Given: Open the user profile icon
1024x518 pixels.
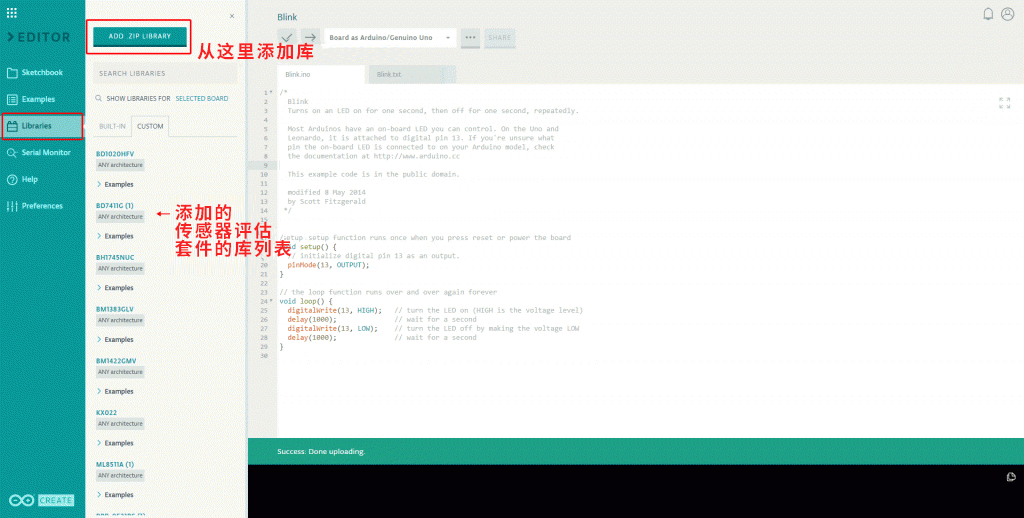Looking at the screenshot, I should tap(1007, 14).
